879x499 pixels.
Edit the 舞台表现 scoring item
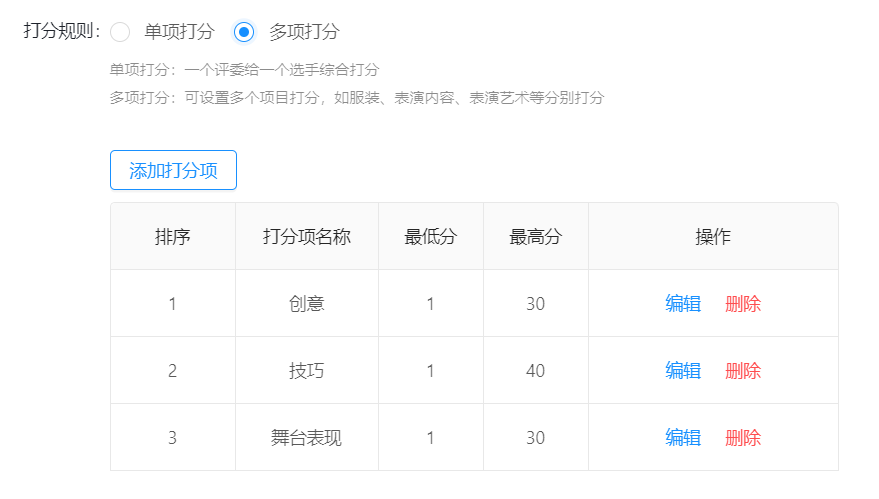click(x=683, y=437)
